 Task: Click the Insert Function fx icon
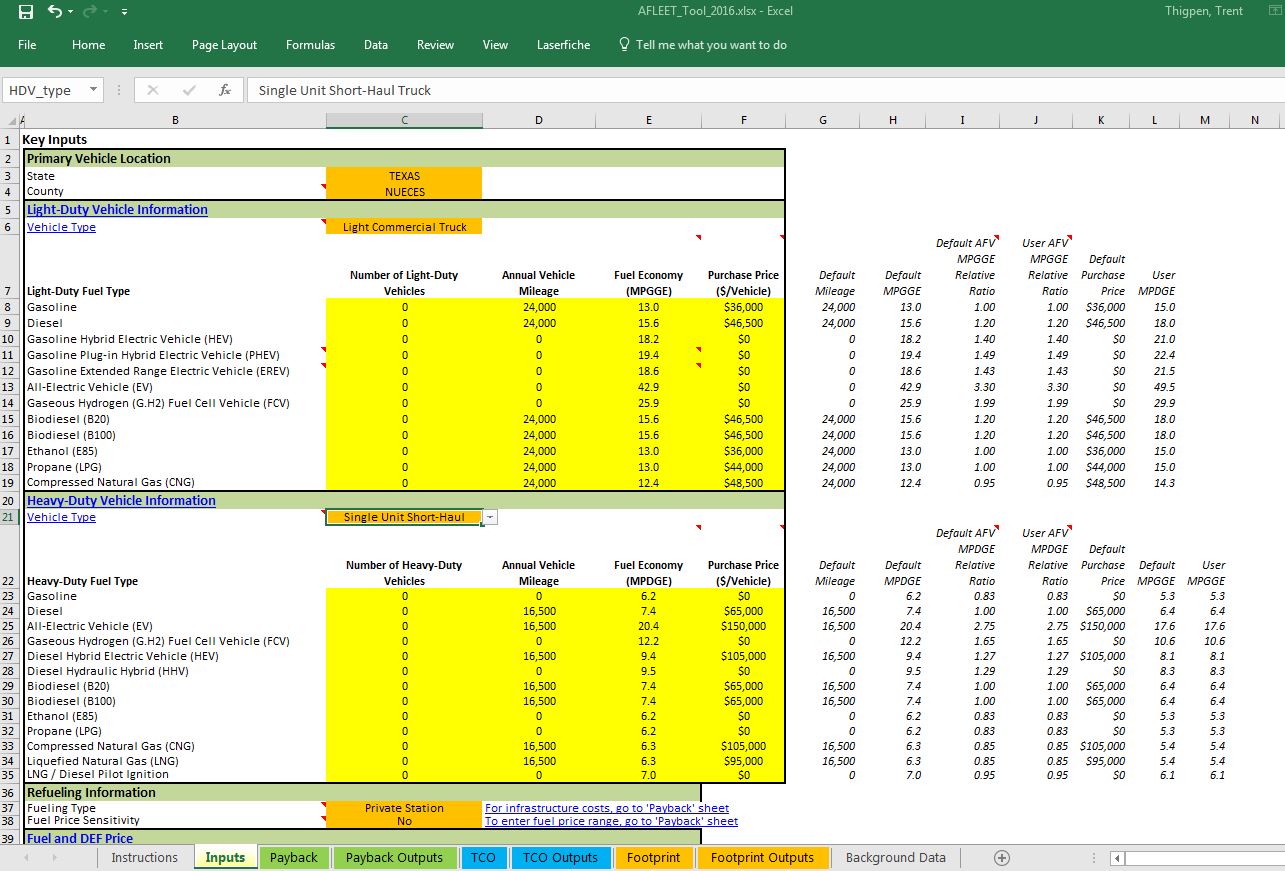[225, 90]
